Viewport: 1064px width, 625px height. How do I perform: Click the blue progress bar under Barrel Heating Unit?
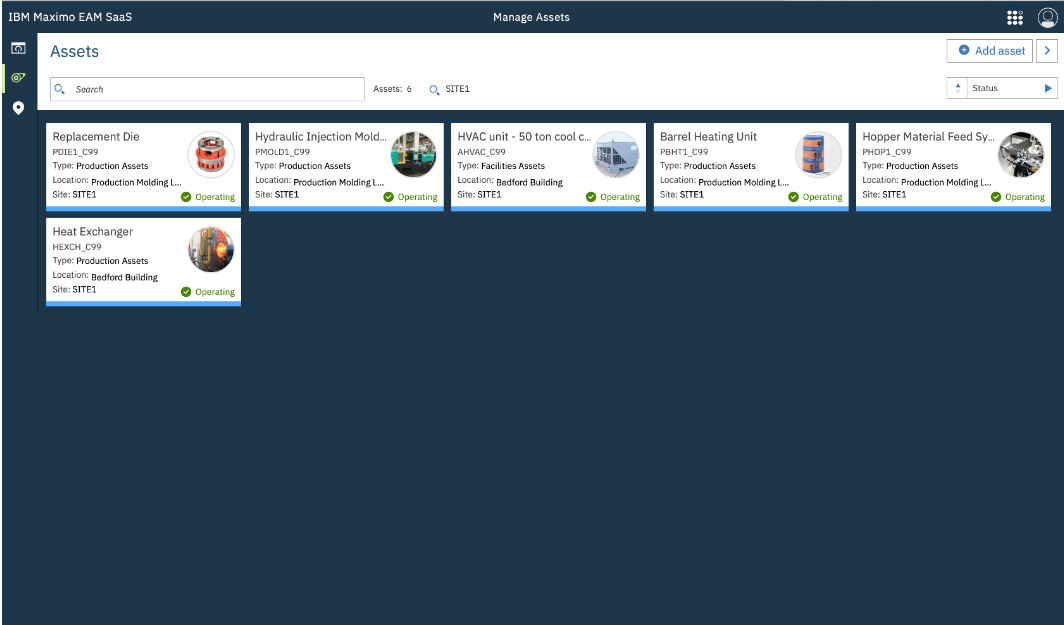point(751,206)
